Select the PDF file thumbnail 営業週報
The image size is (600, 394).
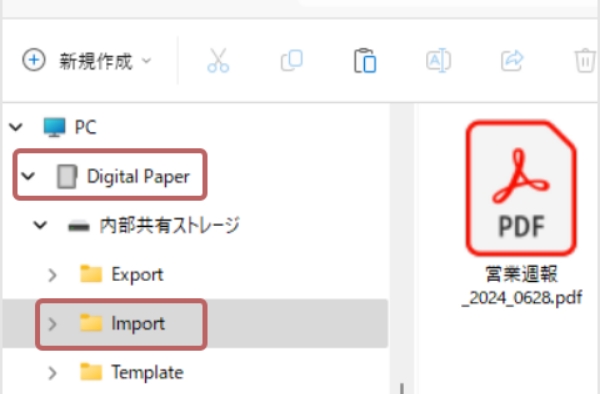coord(521,188)
